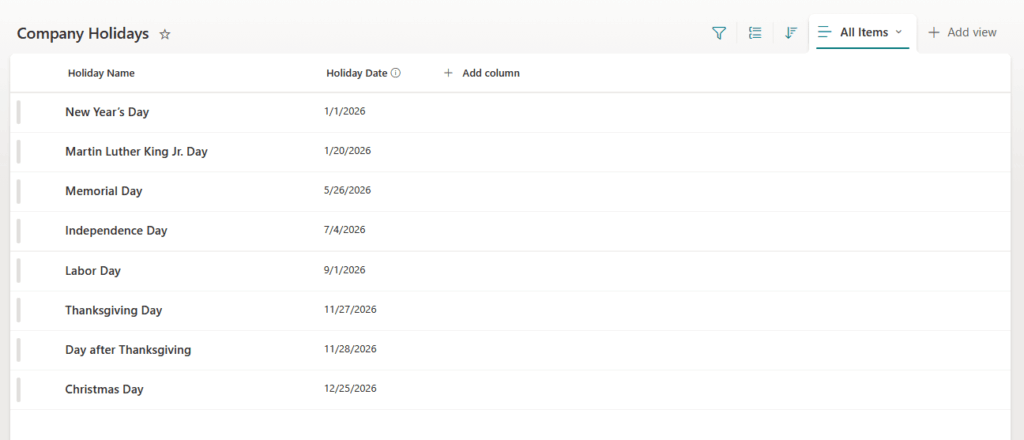Open the filter funnel icon

point(719,33)
